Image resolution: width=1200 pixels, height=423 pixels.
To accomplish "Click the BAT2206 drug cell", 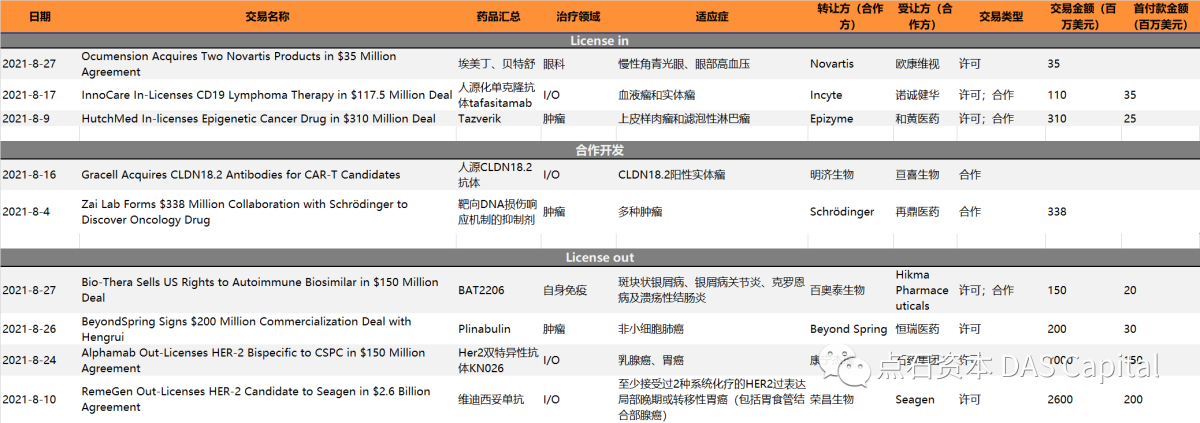I will pos(481,290).
